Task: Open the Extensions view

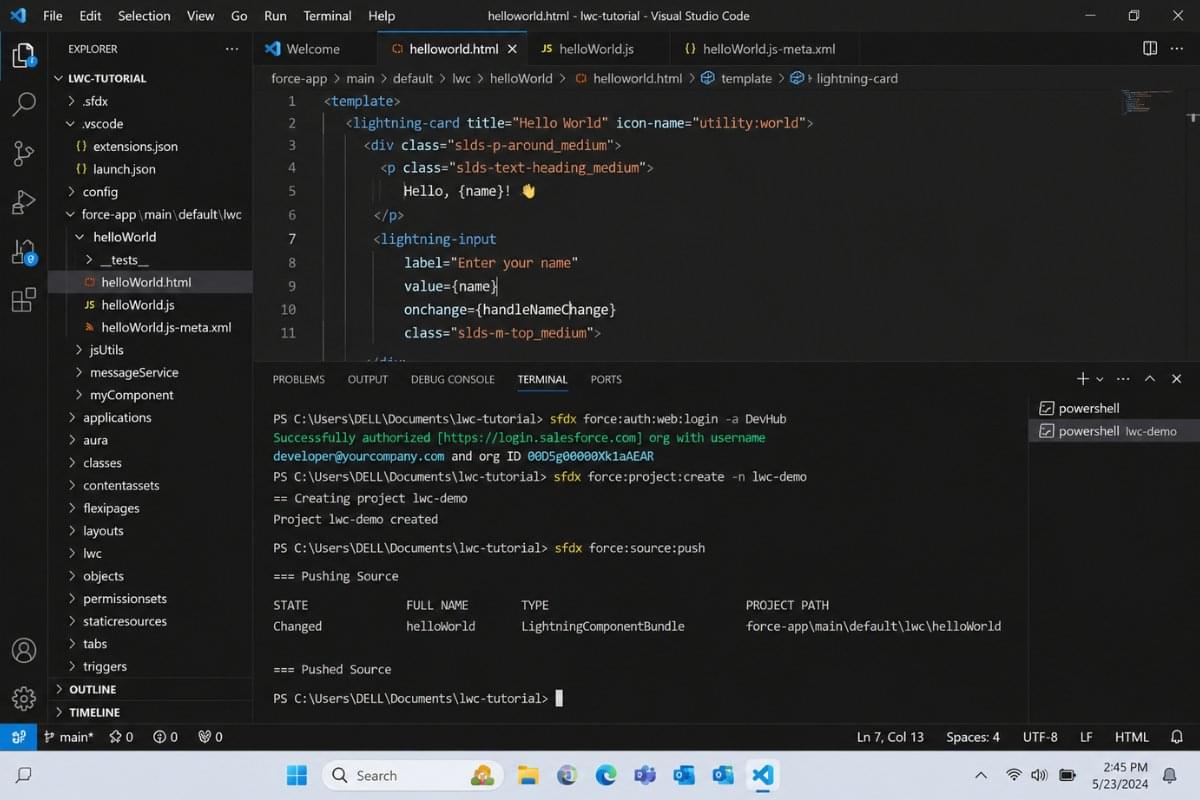Action: tap(23, 300)
